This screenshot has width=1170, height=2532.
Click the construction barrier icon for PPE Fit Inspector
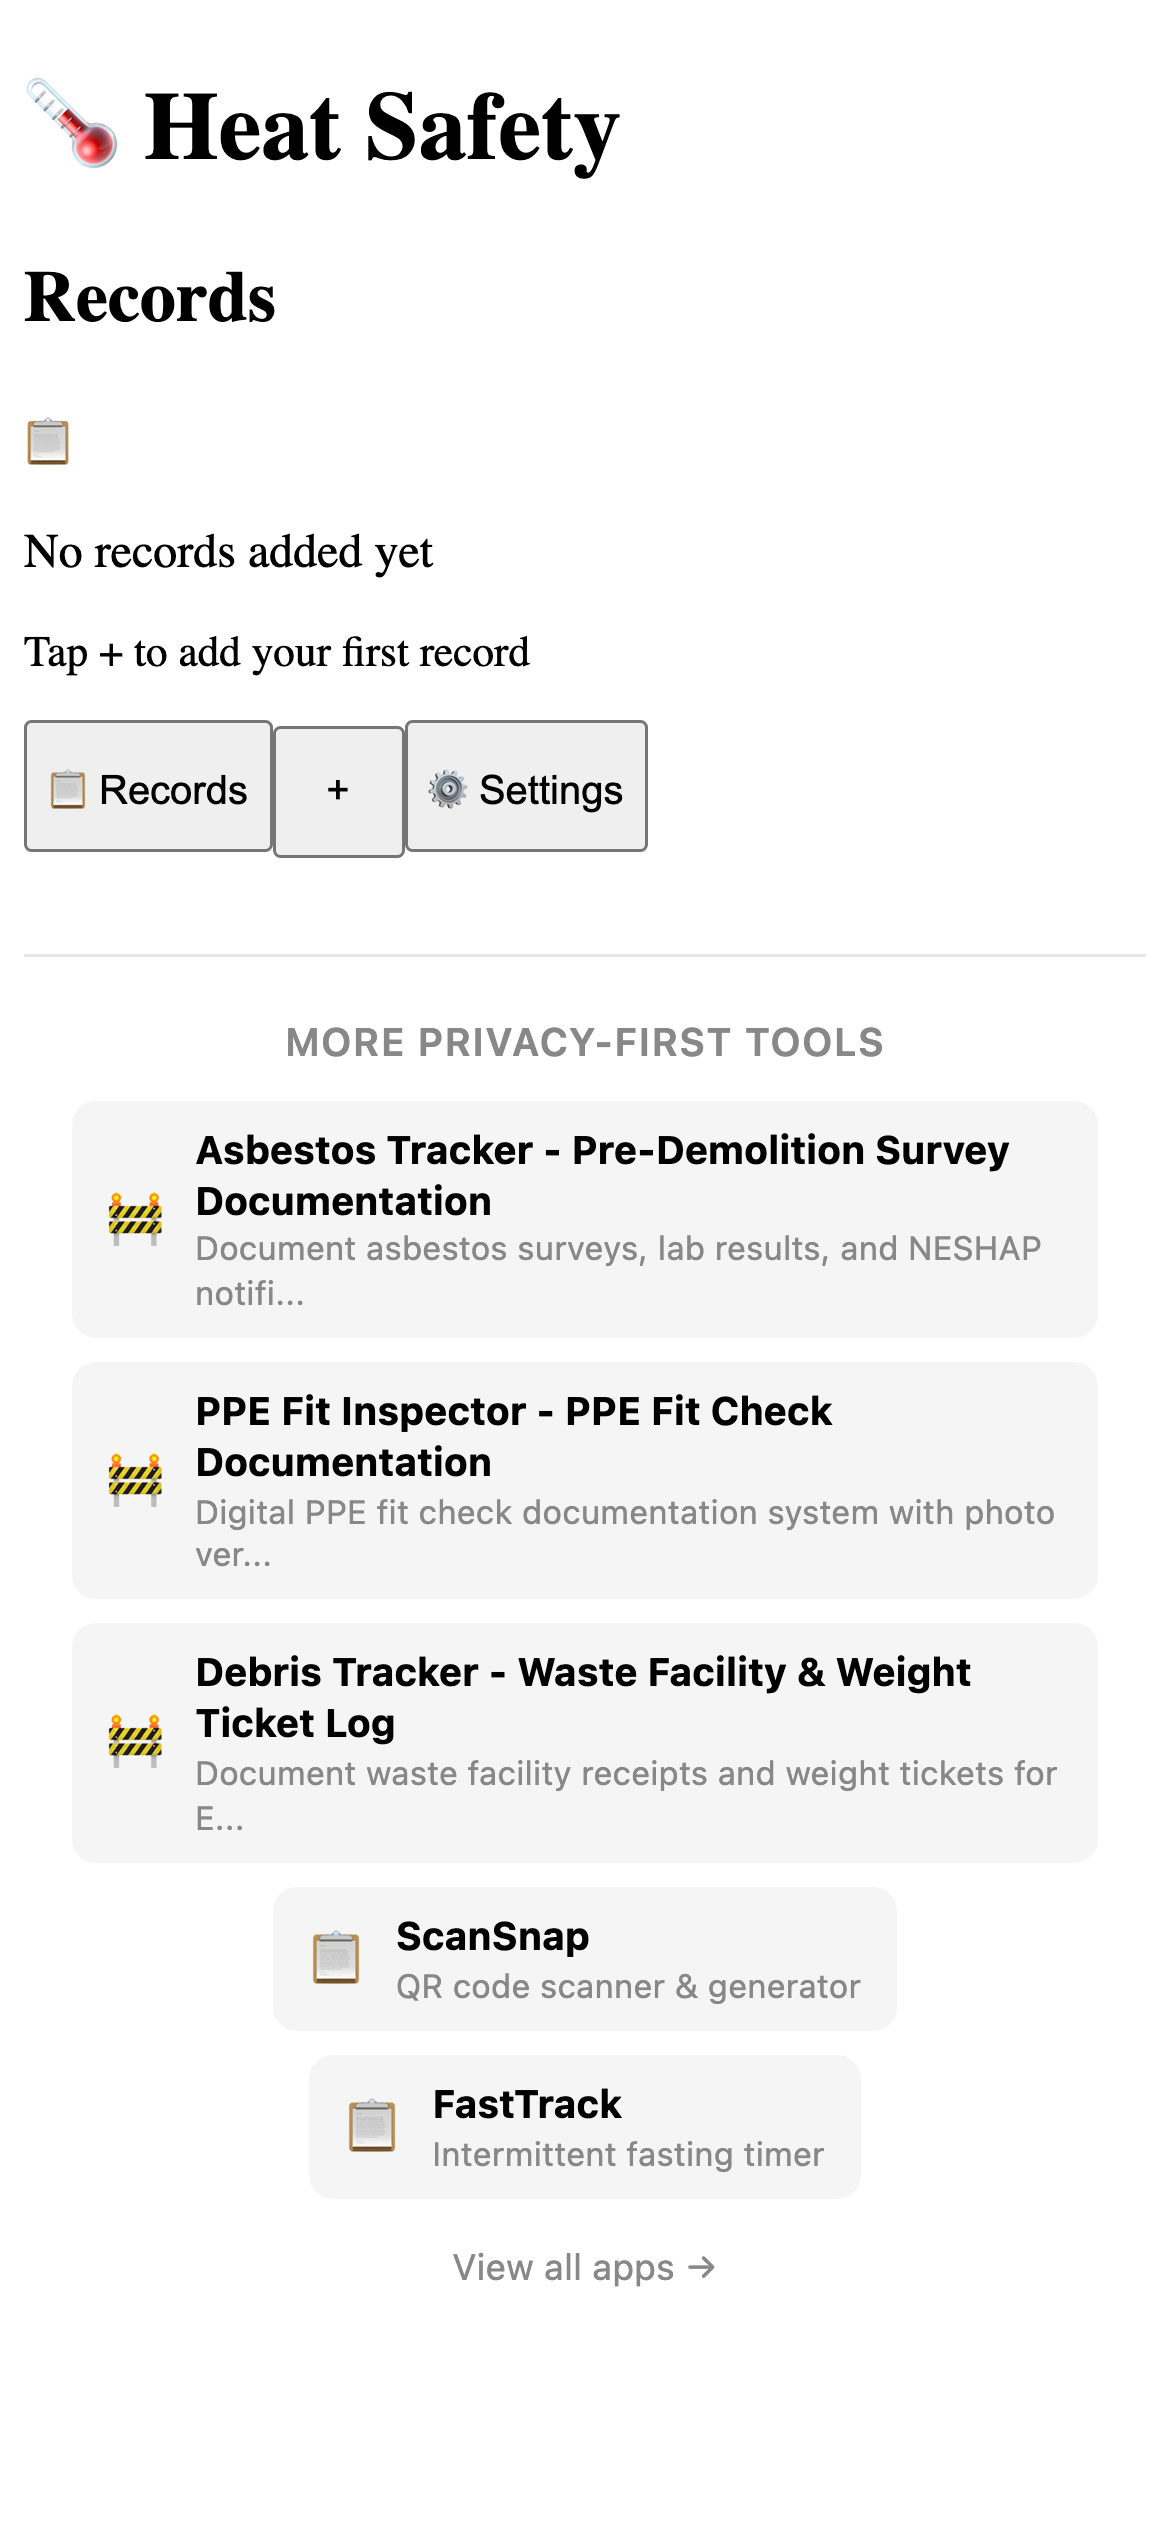(x=134, y=1477)
